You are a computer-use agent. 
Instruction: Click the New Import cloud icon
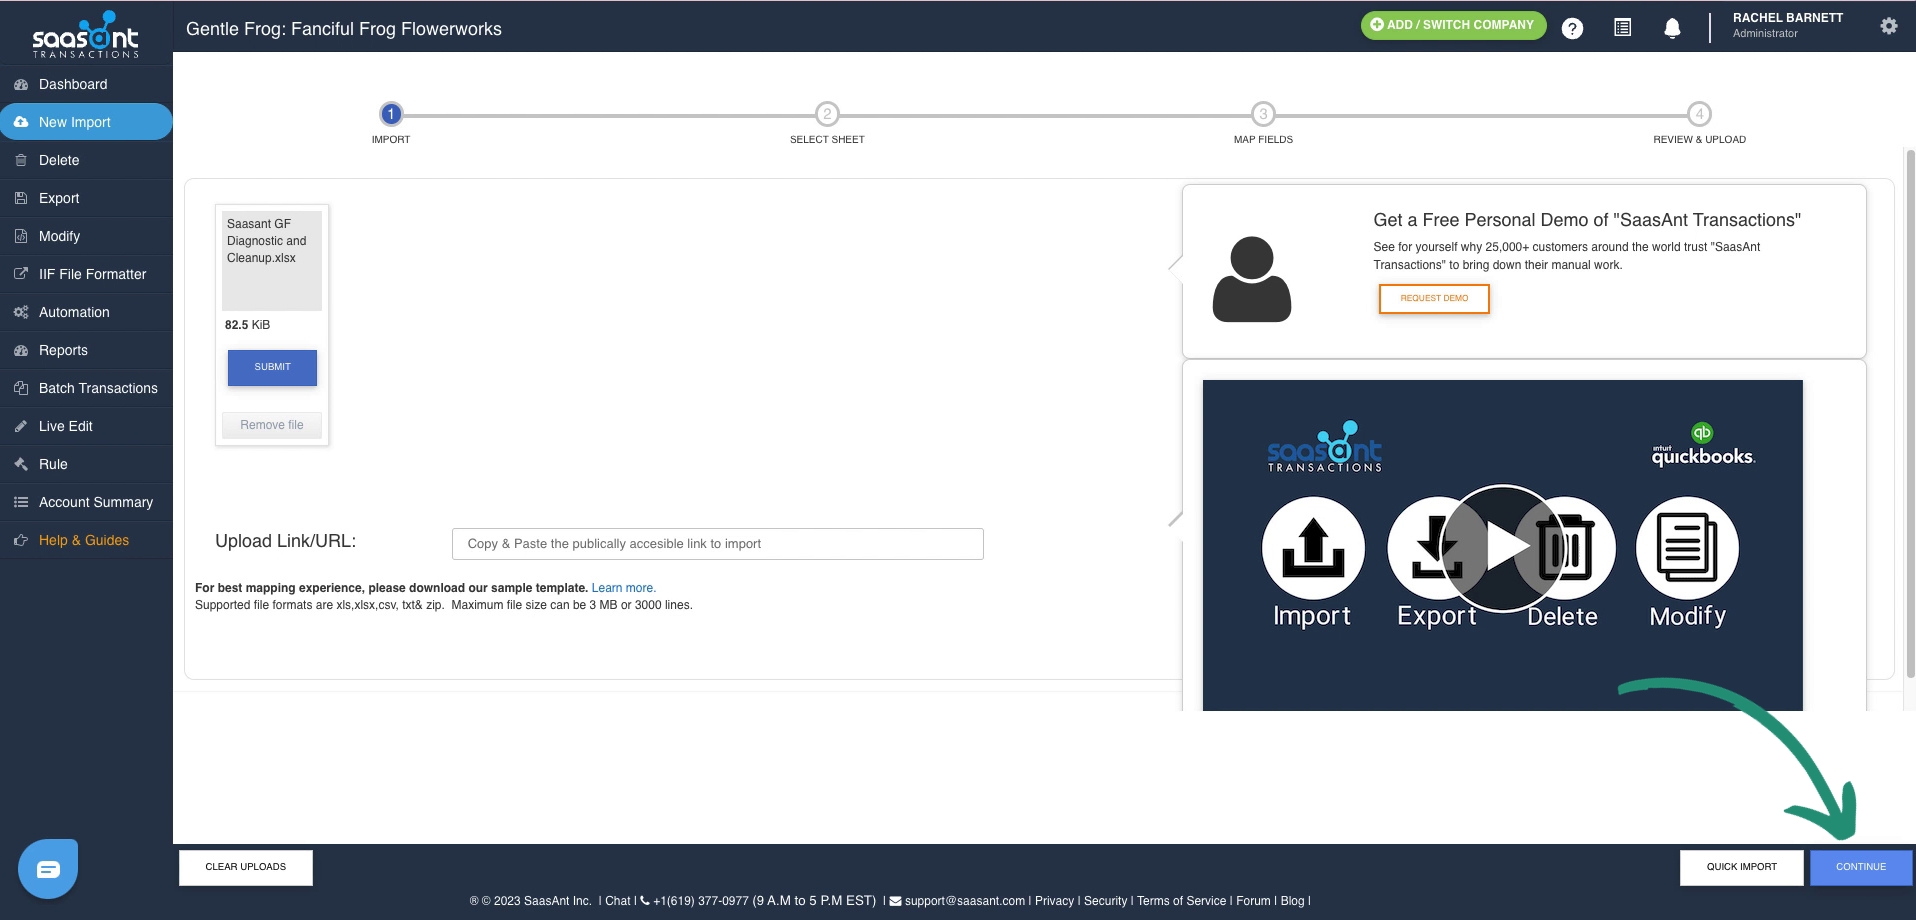[x=21, y=122]
